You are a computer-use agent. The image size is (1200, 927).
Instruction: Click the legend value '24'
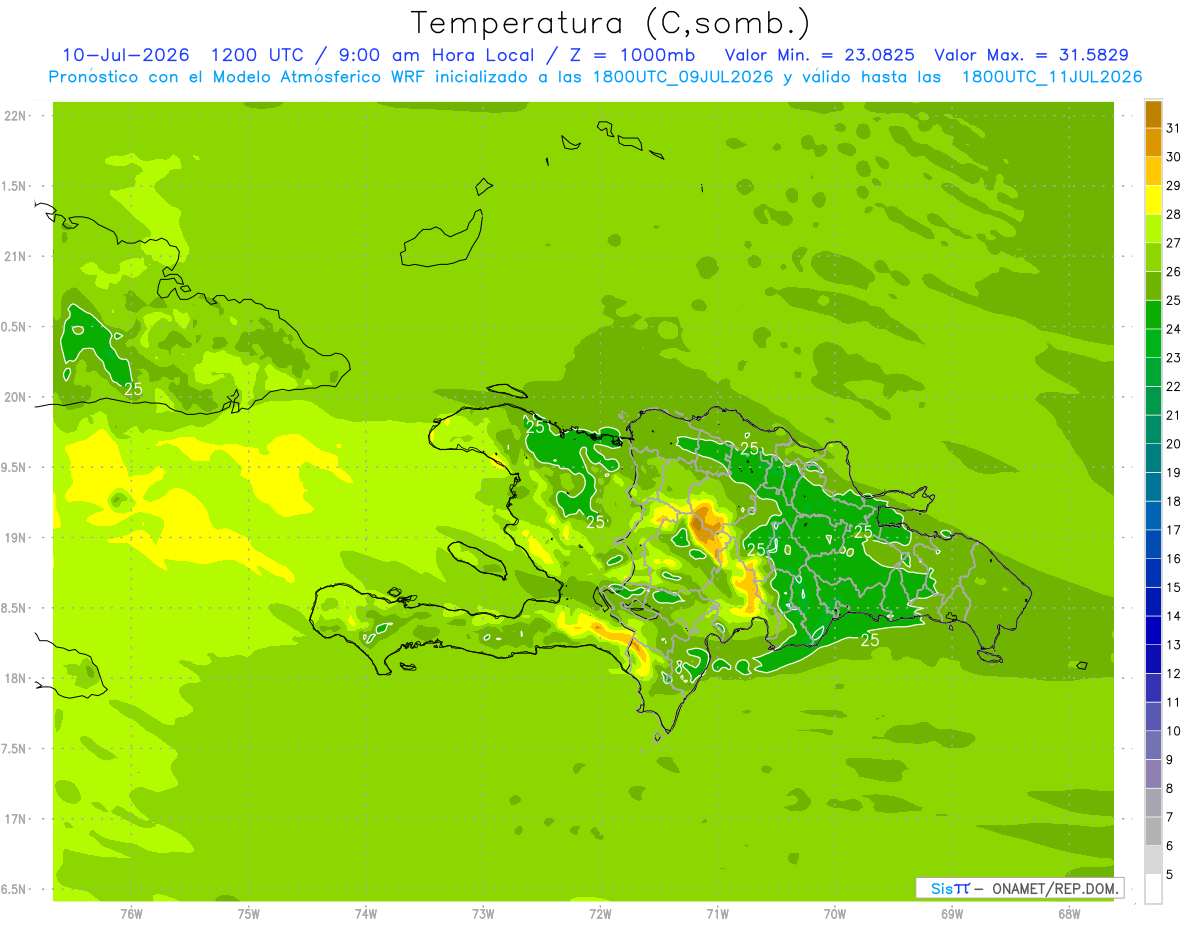[x=1174, y=329]
